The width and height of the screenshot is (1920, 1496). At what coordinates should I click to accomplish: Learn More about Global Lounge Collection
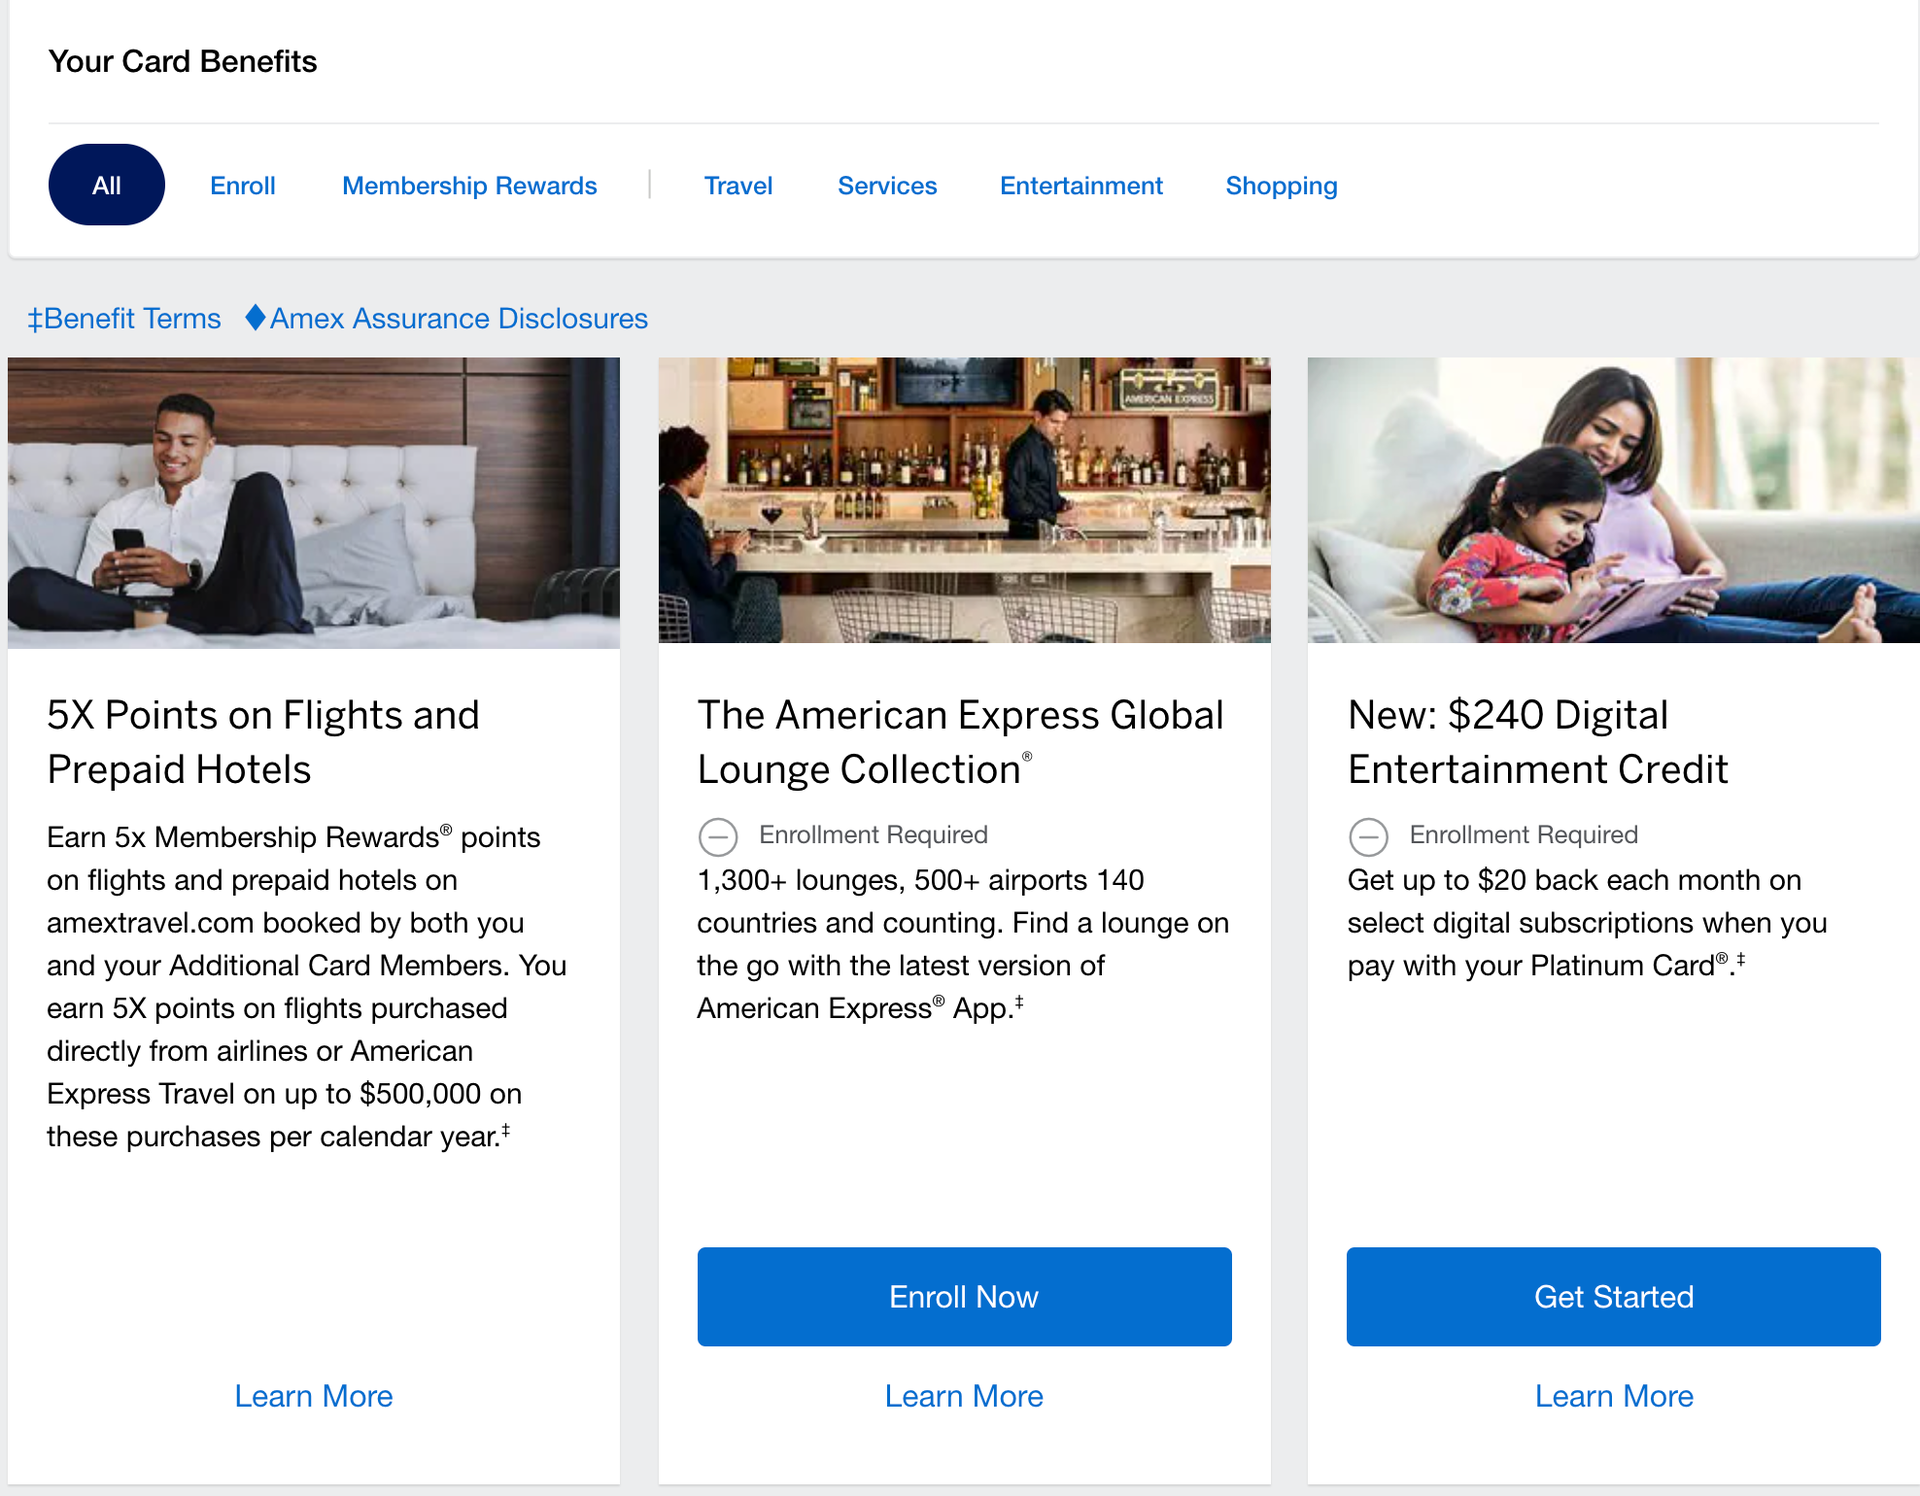coord(963,1395)
